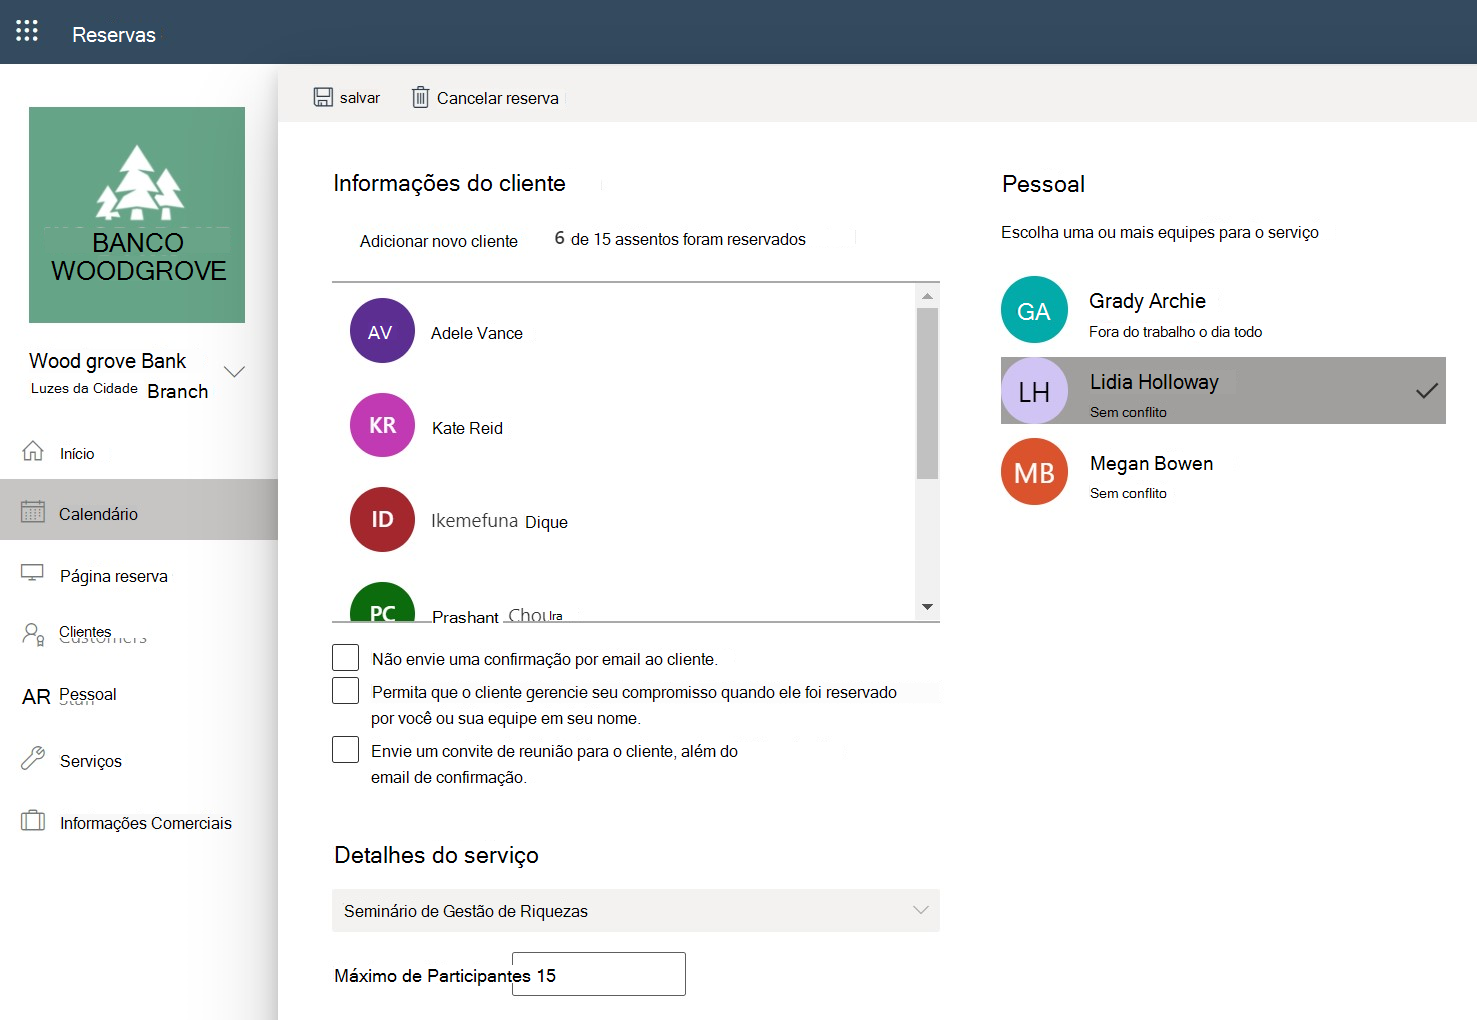Click the Wood grove Bank branch name
1477x1020 pixels.
point(108,361)
